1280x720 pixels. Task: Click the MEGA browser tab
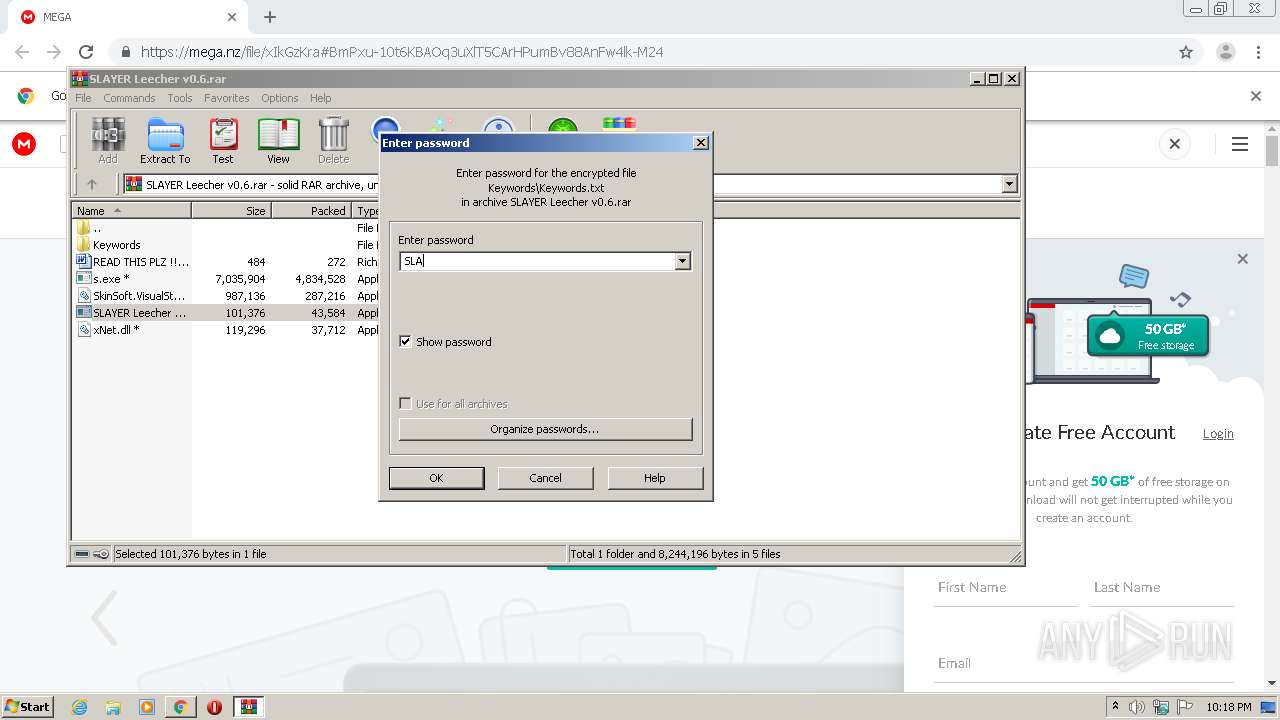[128, 17]
